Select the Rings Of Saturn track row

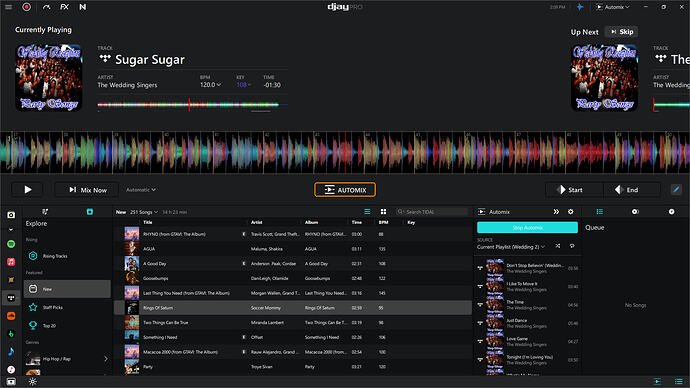pyautogui.click(x=293, y=307)
